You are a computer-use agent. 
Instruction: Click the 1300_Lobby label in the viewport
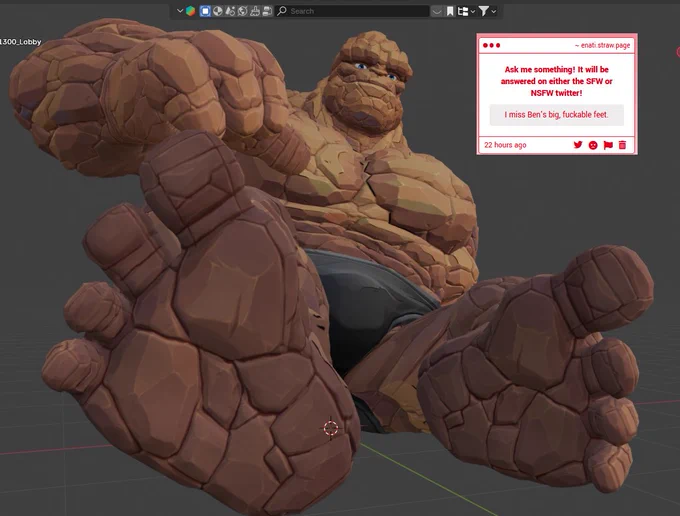click(20, 42)
